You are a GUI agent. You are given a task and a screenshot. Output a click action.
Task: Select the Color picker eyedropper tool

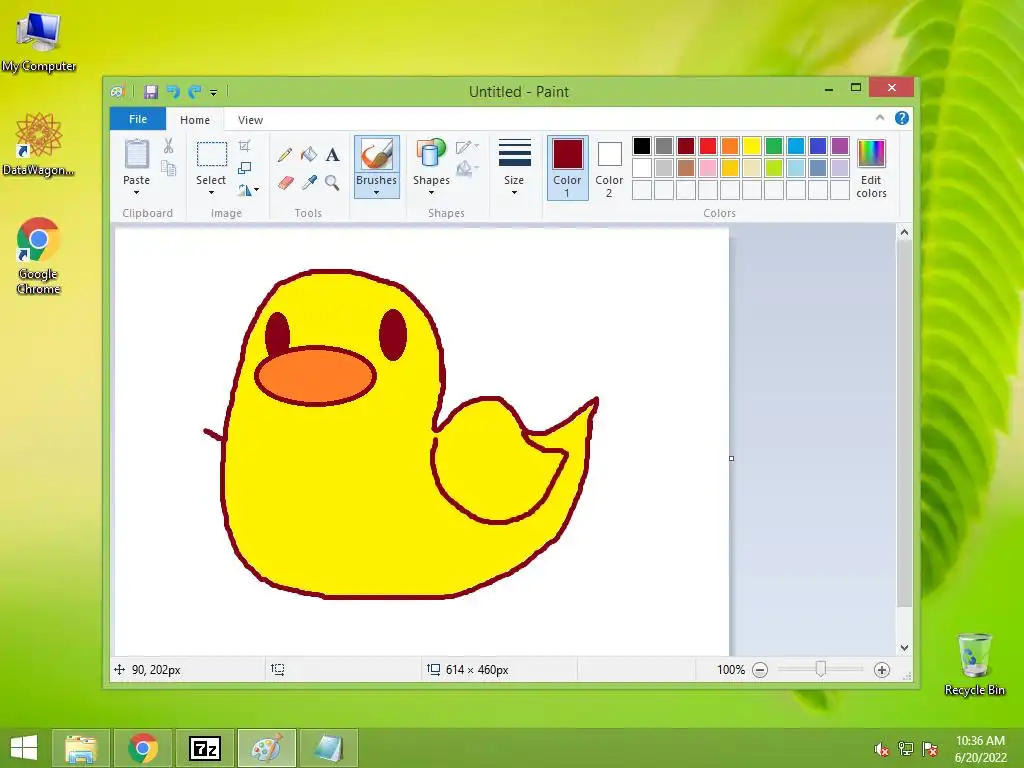pyautogui.click(x=309, y=183)
